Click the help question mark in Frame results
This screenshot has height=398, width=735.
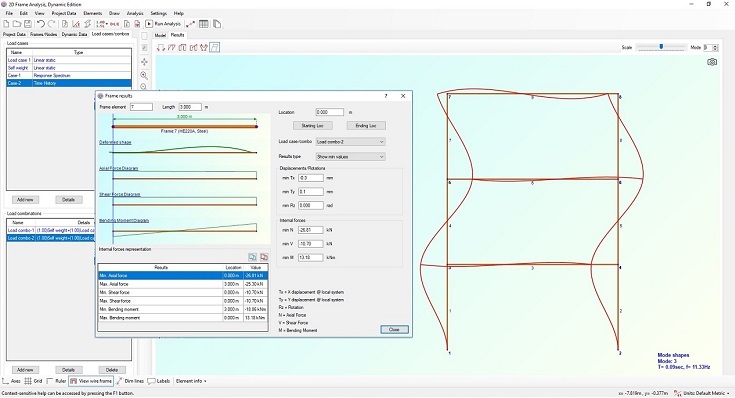[386, 96]
